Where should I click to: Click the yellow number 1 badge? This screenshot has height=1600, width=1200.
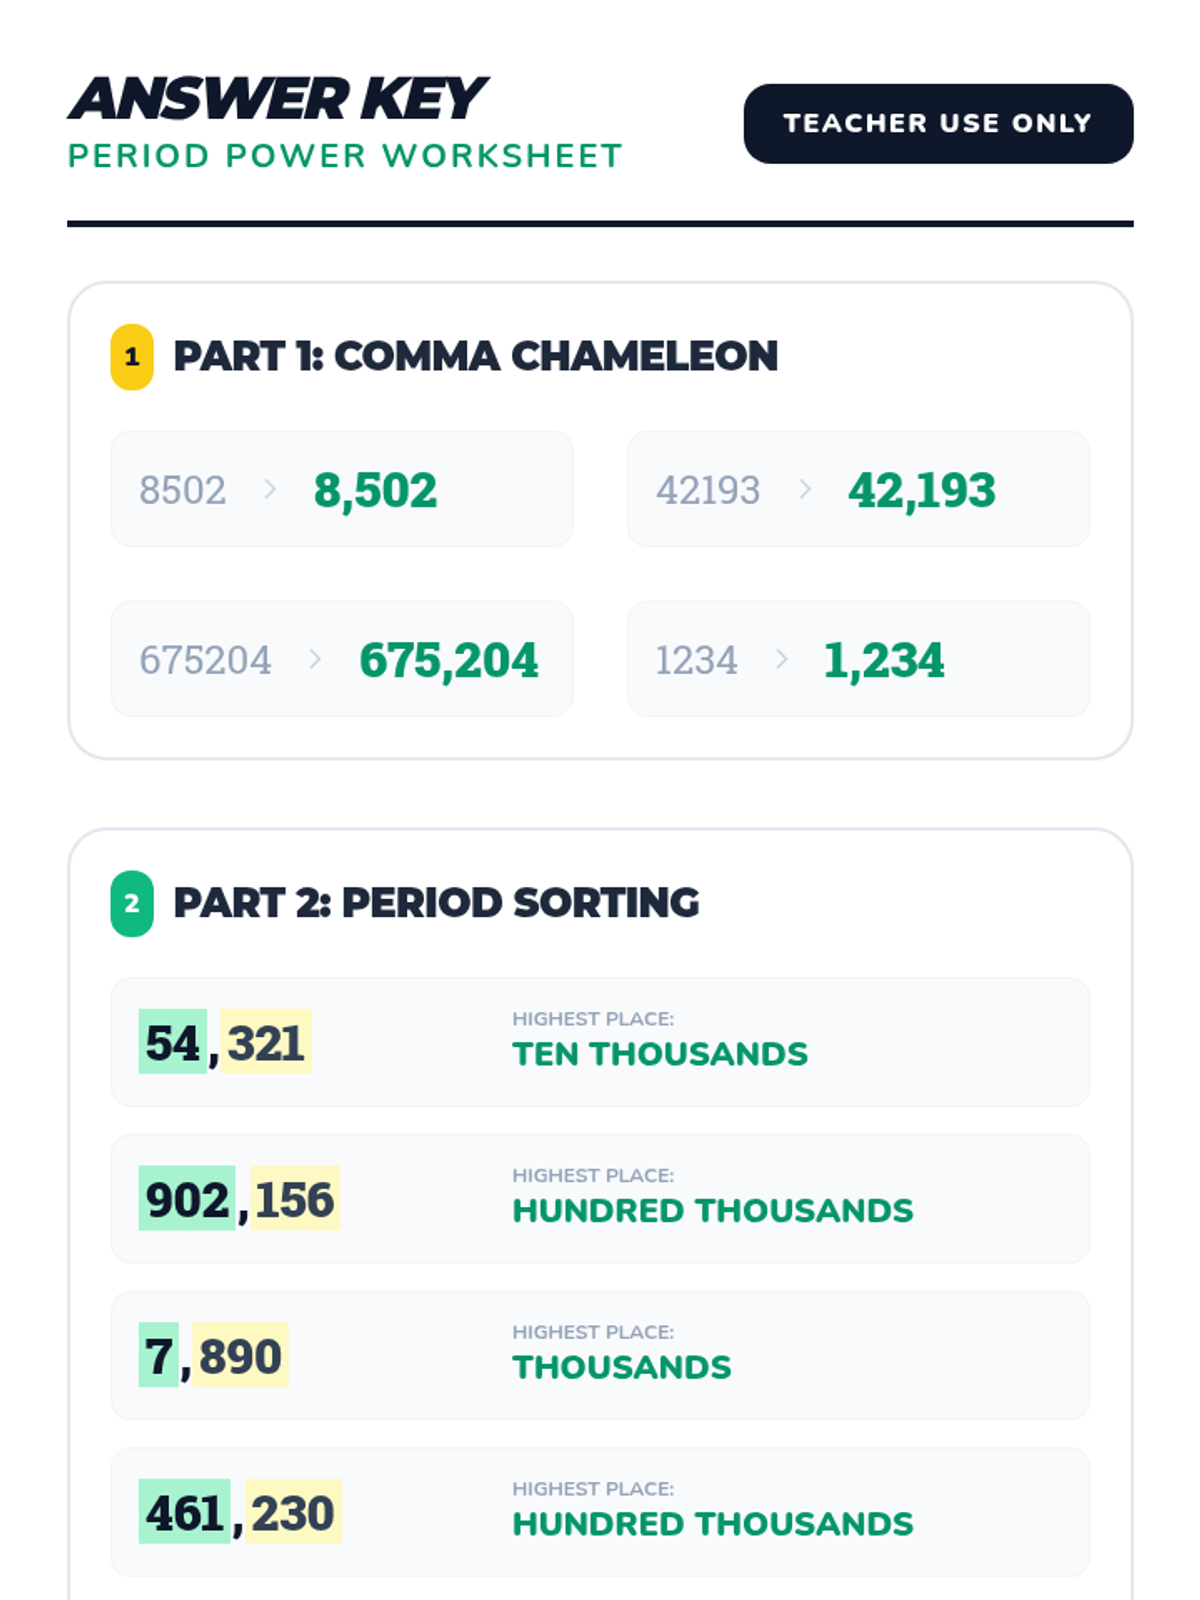click(132, 357)
